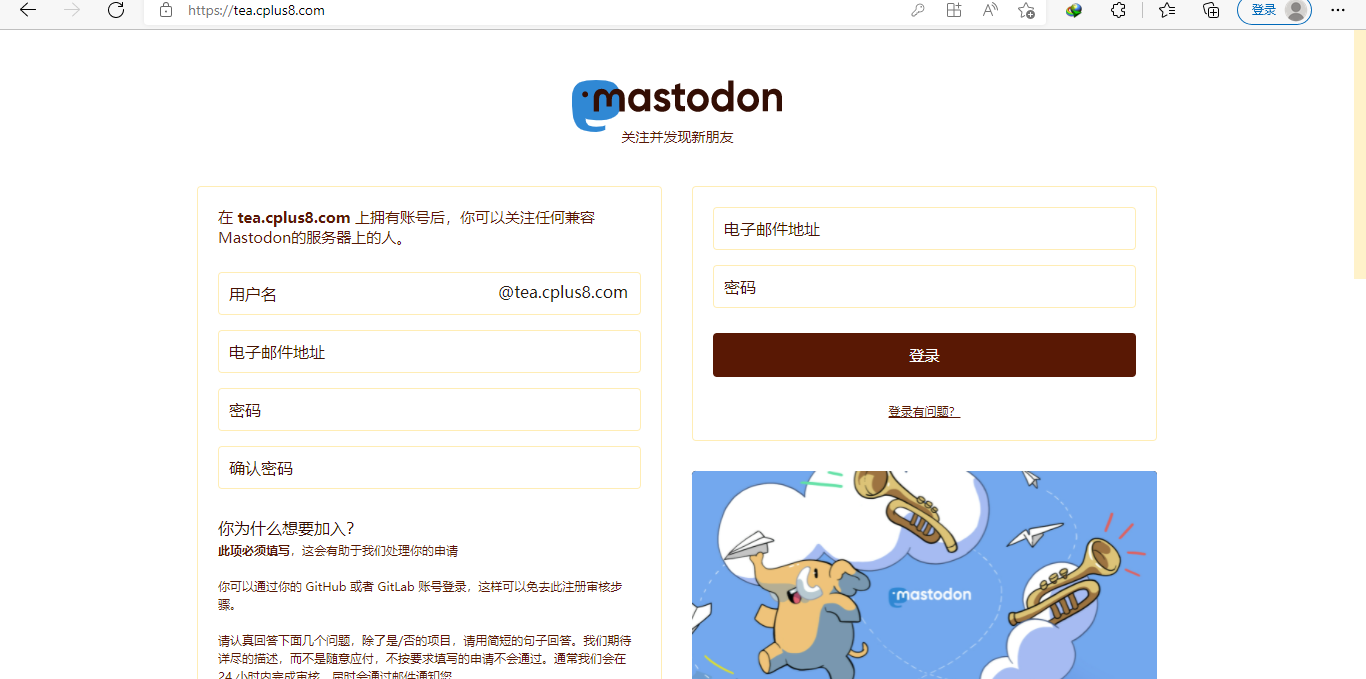Viewport: 1366px width, 679px height.
Task: Go back with the browser back arrow
Action: tap(28, 10)
